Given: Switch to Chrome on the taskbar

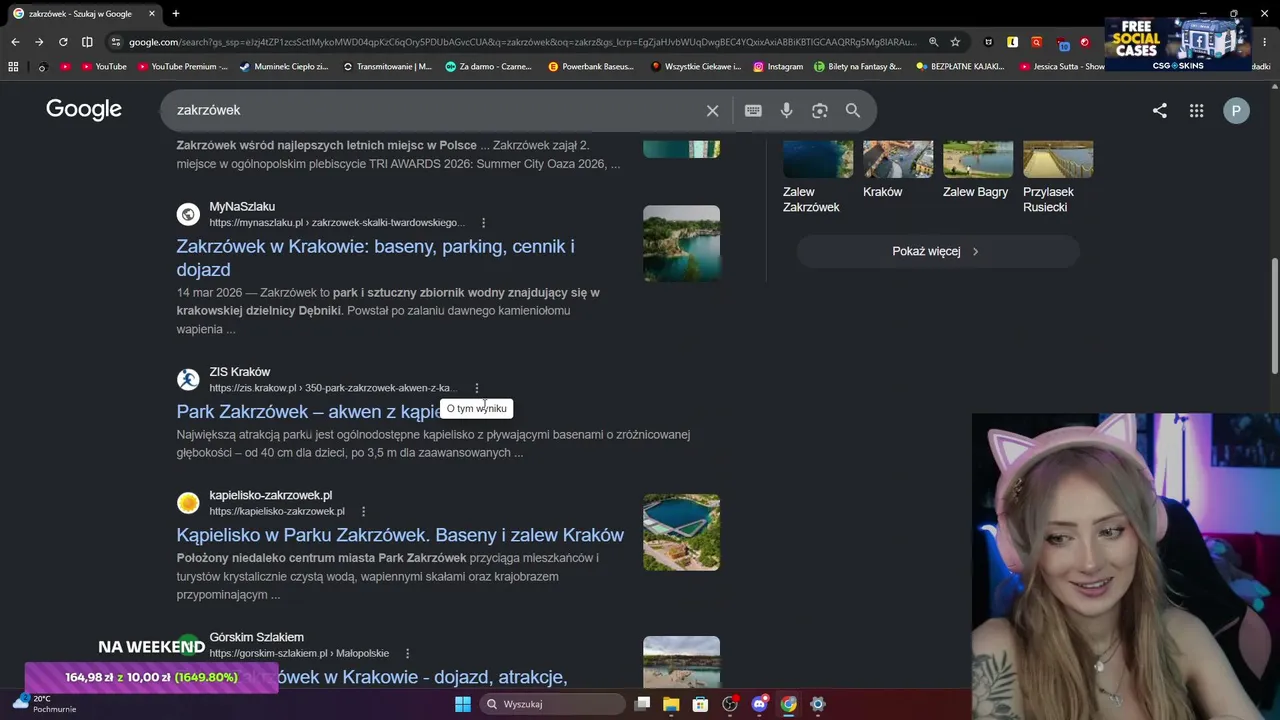Looking at the screenshot, I should coord(789,704).
